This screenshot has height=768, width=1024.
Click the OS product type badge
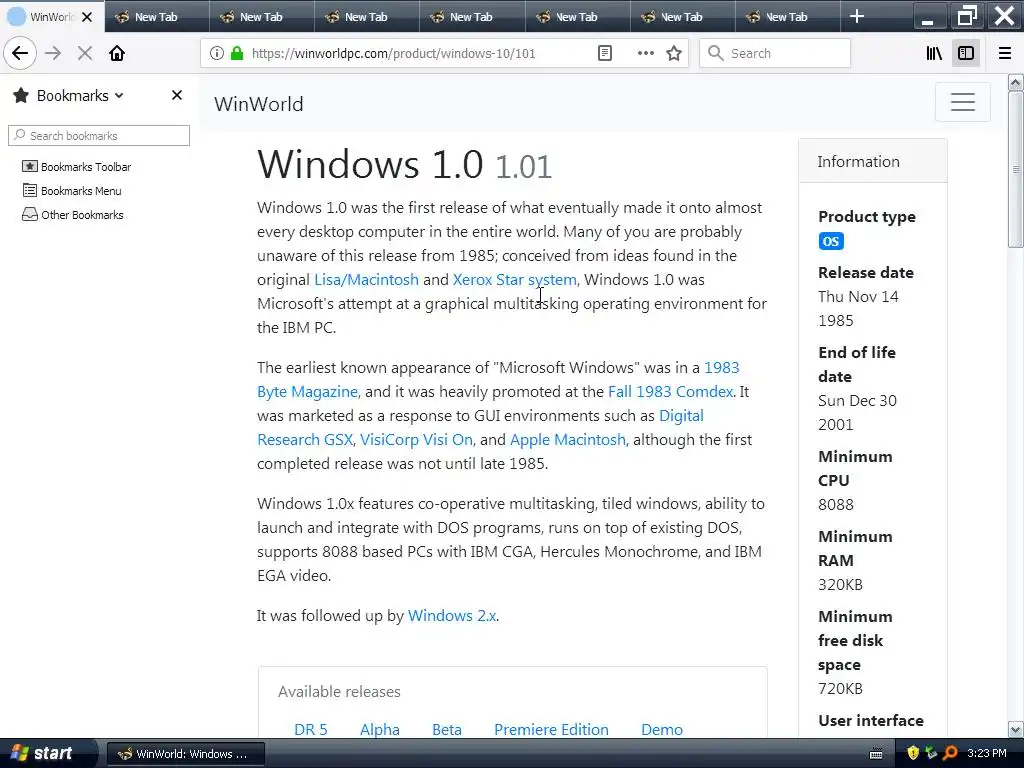[831, 242]
